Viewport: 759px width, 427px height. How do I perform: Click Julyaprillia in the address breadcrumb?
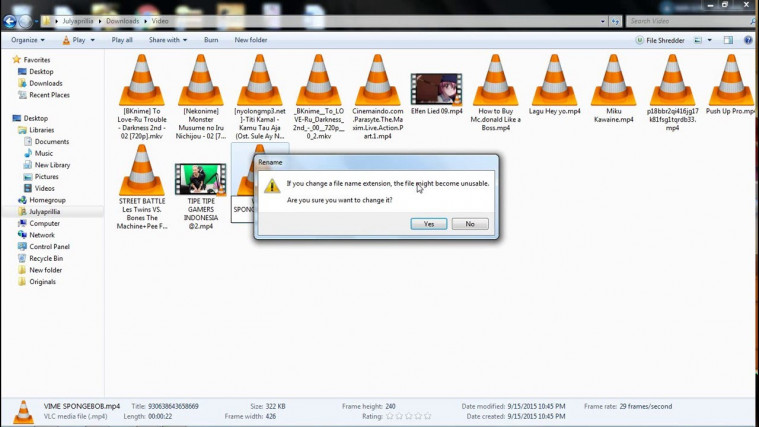tap(77, 21)
